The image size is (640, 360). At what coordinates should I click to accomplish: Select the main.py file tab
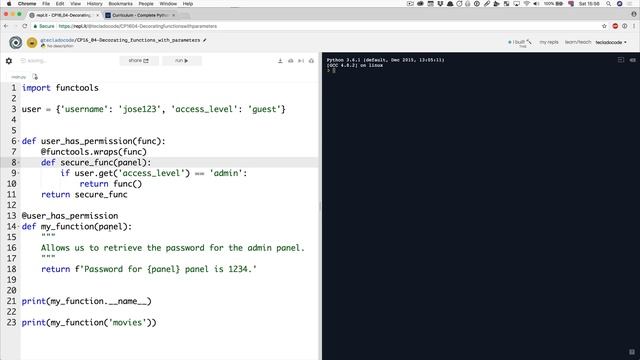(x=18, y=77)
